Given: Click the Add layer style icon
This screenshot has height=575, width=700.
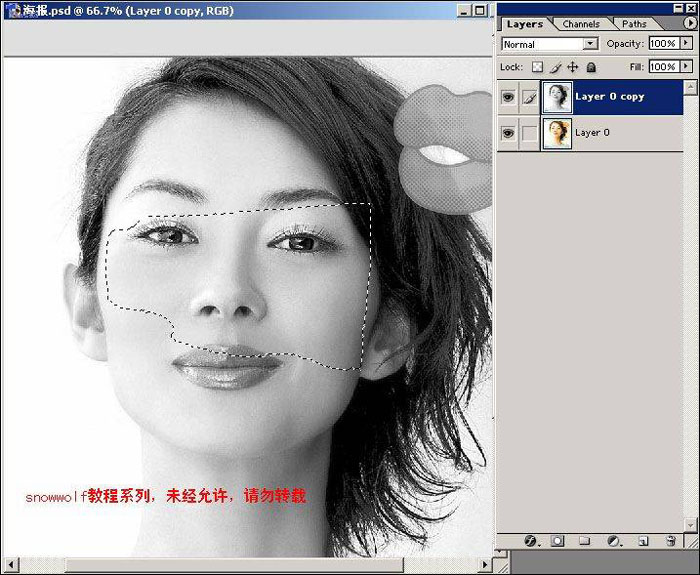Looking at the screenshot, I should click(531, 541).
